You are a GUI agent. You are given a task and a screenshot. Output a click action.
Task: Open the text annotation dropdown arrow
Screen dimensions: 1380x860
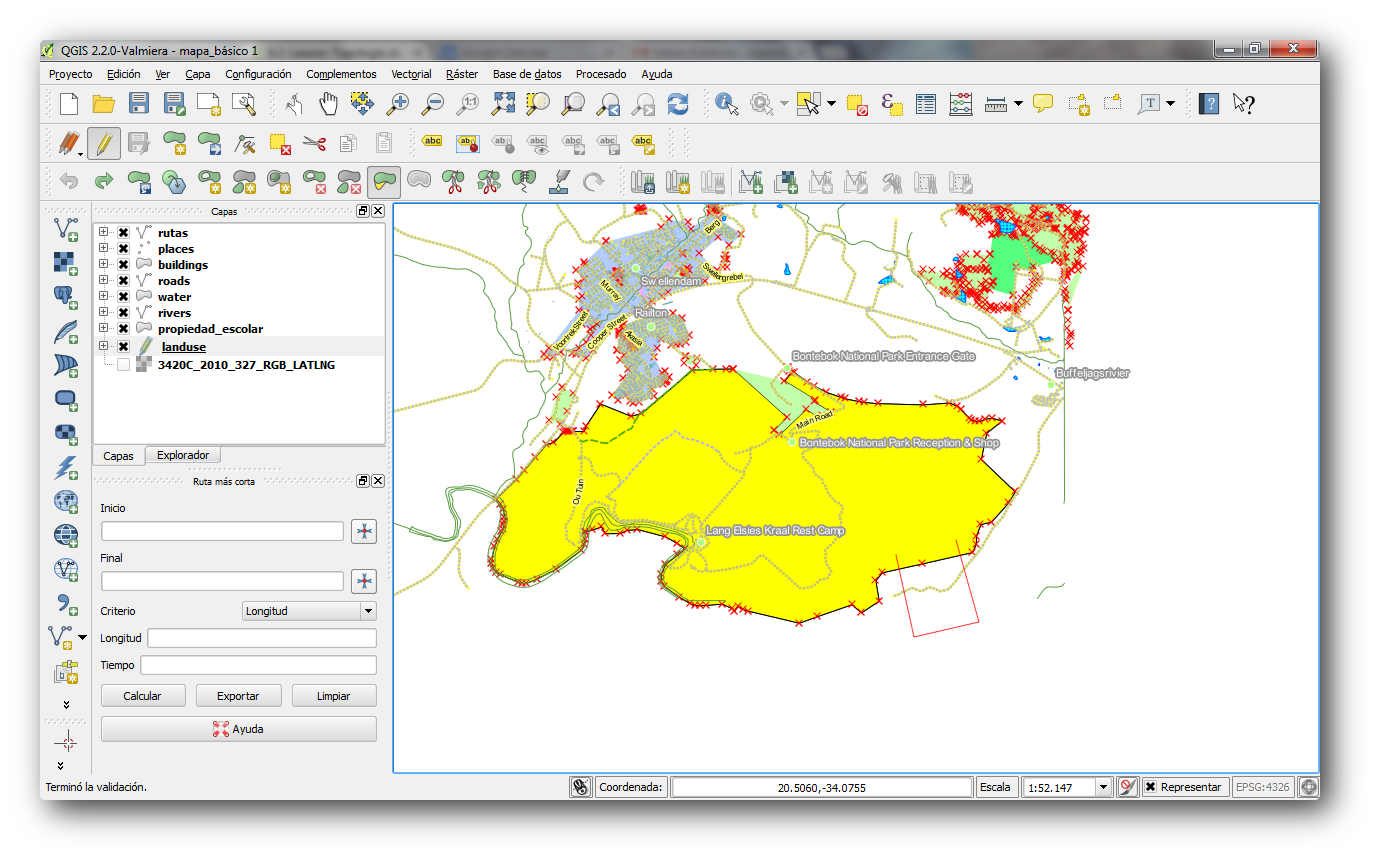1170,103
